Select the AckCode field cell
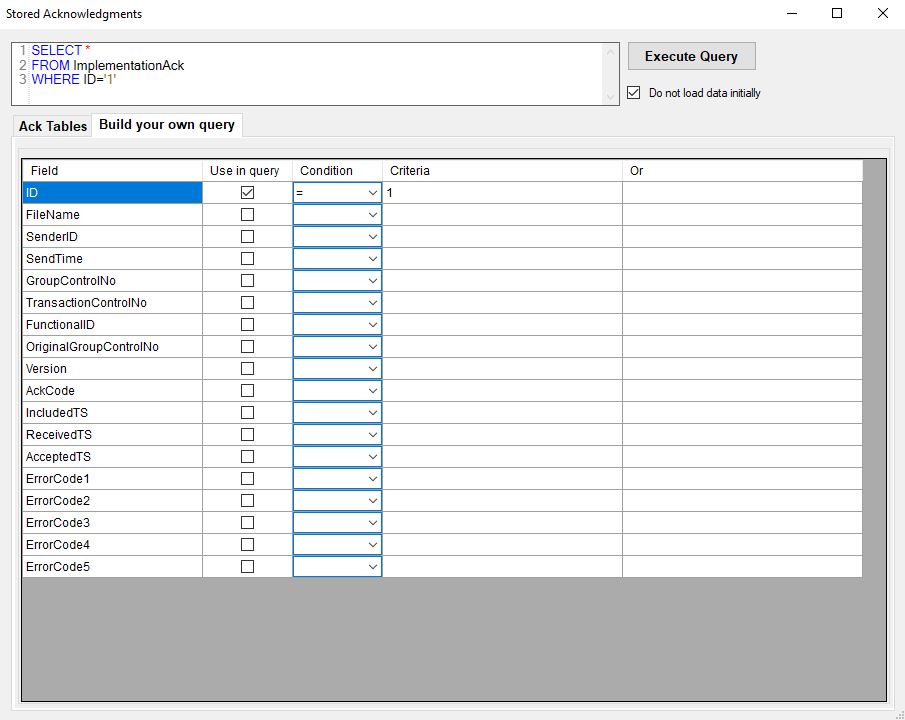 [113, 390]
